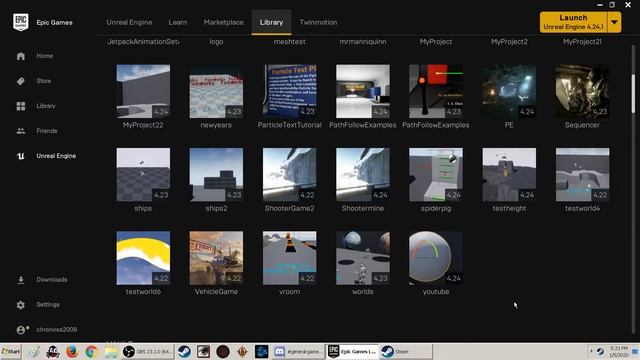
Task: Open the spiderpig project thumbnail
Action: [x=436, y=175]
